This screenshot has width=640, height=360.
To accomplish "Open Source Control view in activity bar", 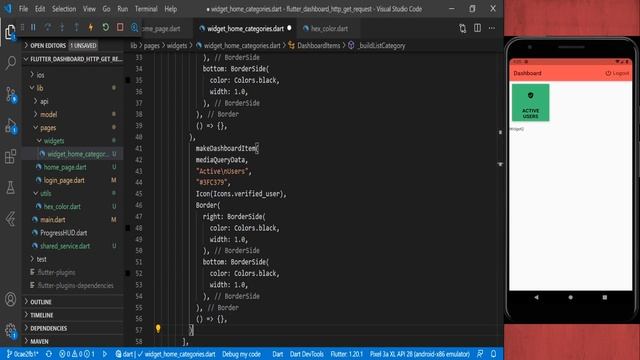I will (x=10, y=94).
